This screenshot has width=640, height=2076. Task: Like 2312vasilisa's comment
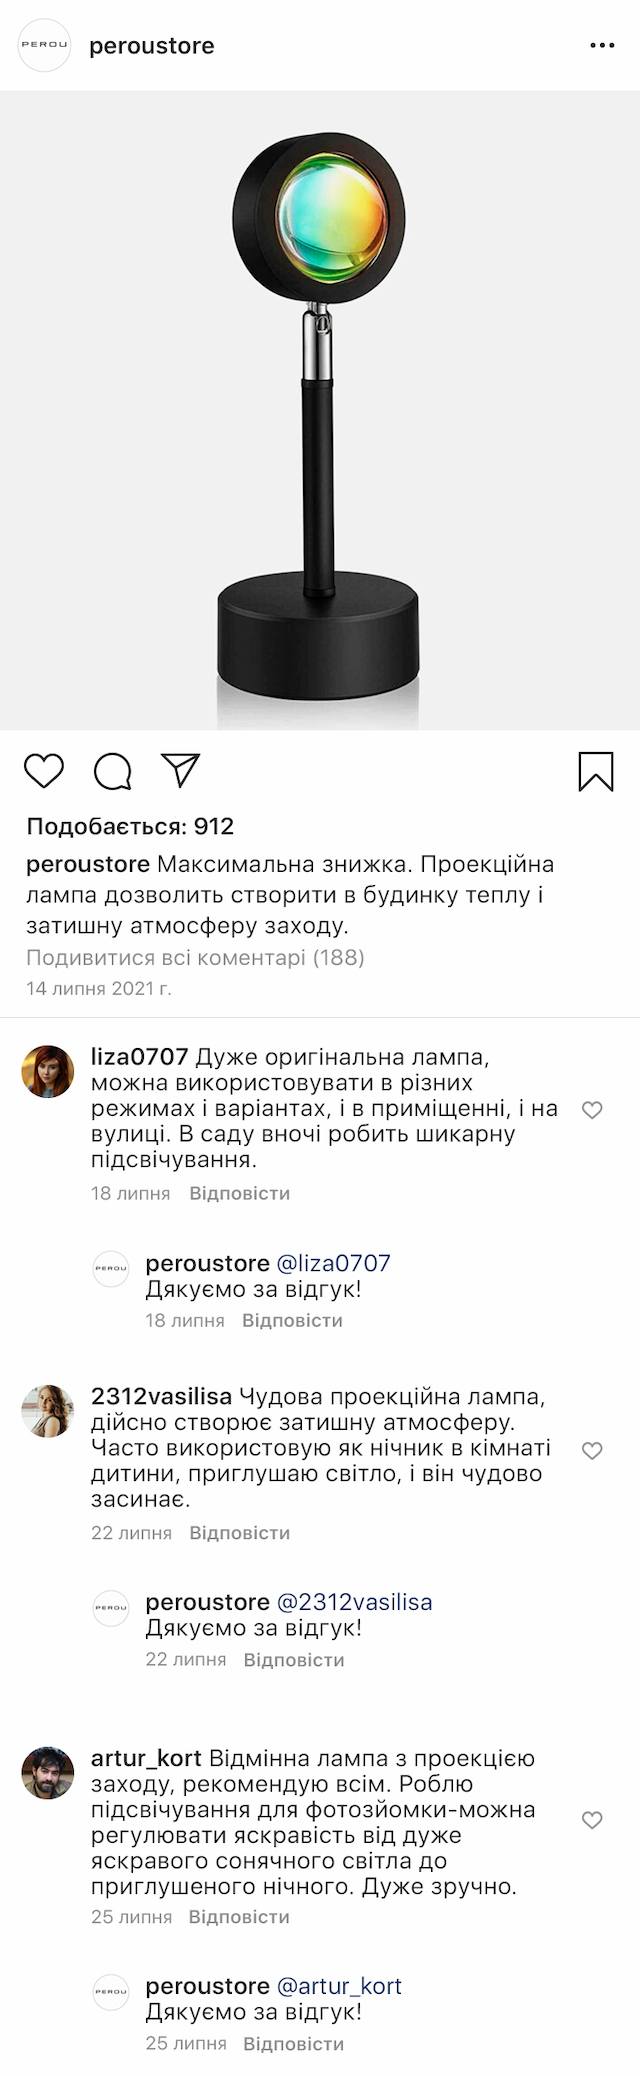[592, 1450]
